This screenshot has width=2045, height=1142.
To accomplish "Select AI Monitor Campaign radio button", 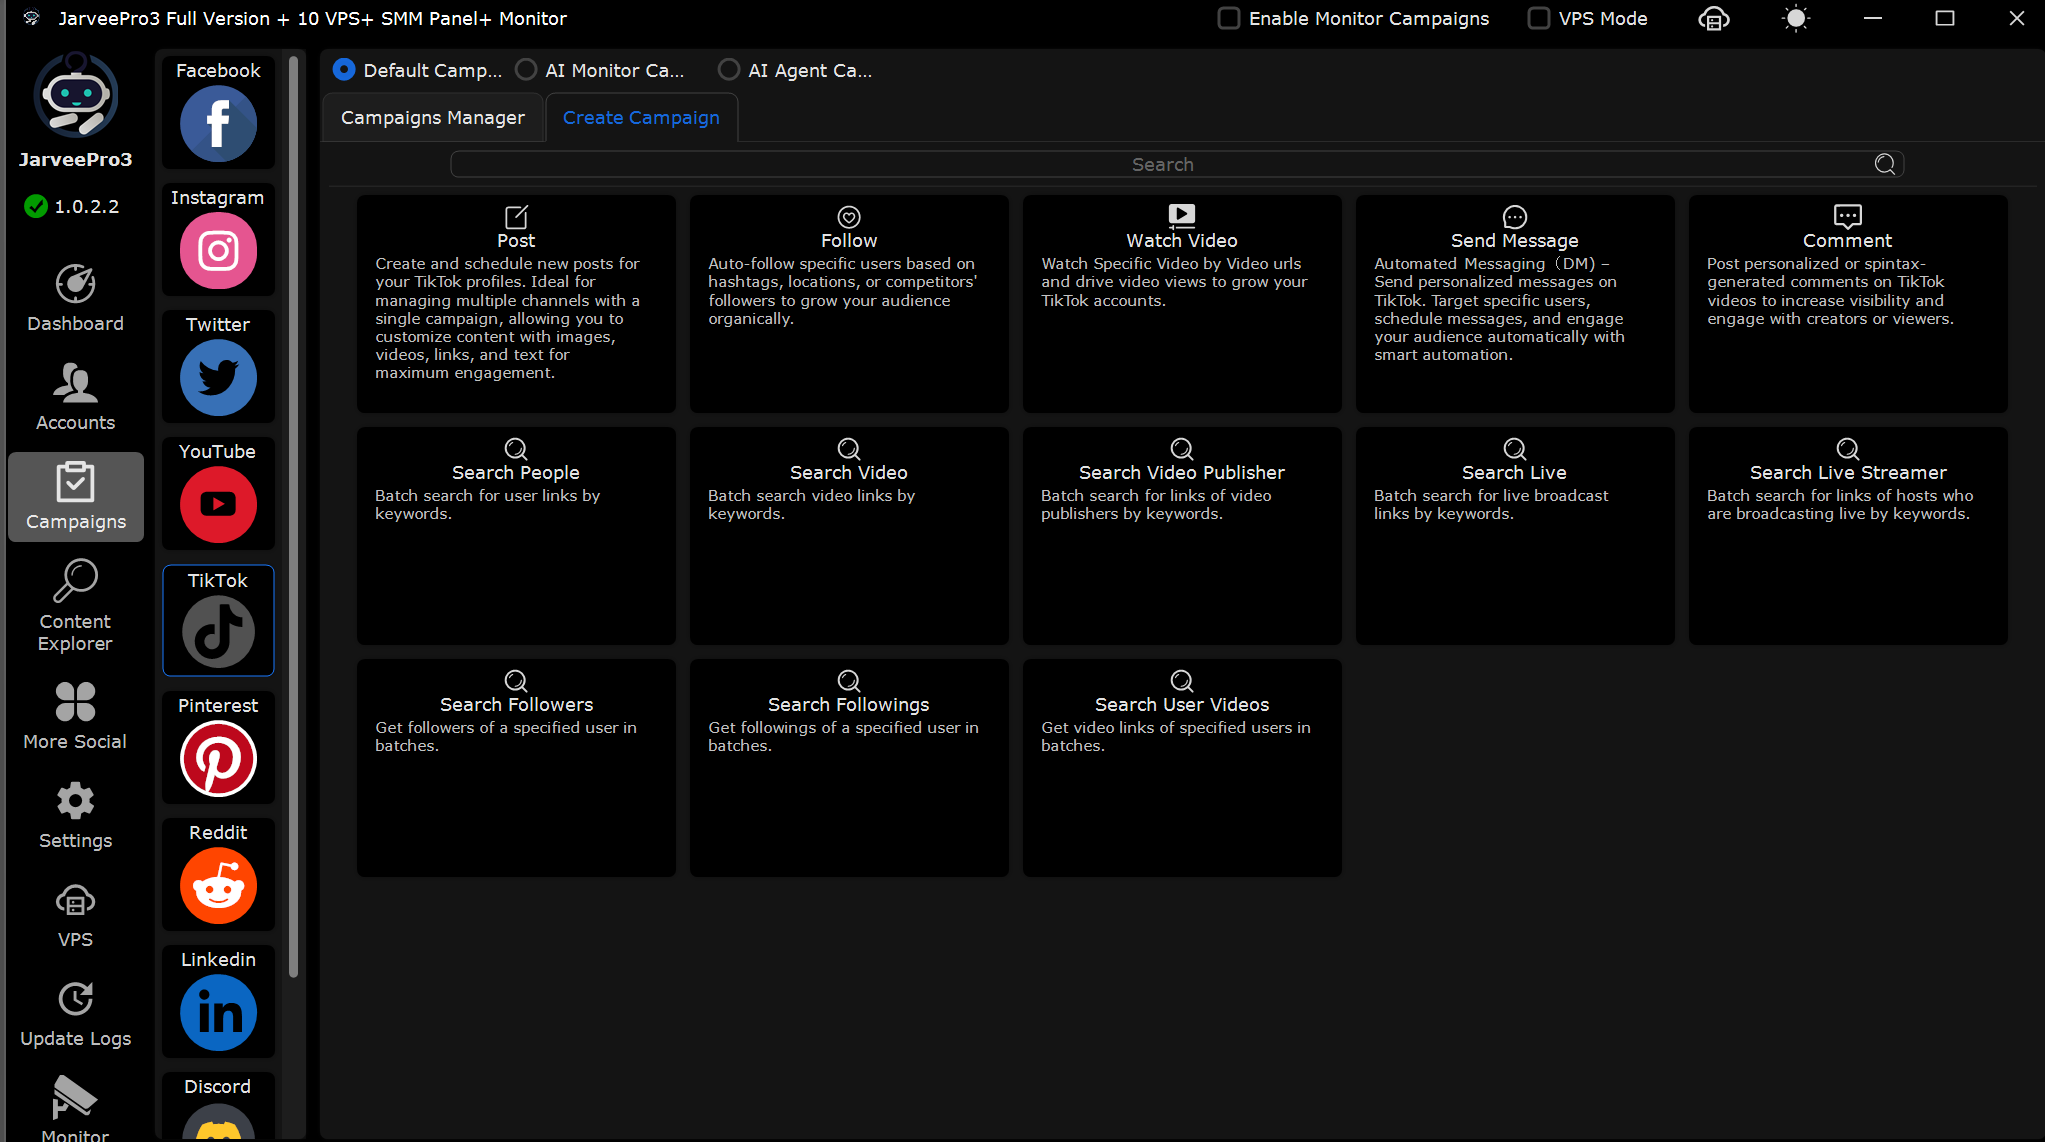I will coord(526,70).
